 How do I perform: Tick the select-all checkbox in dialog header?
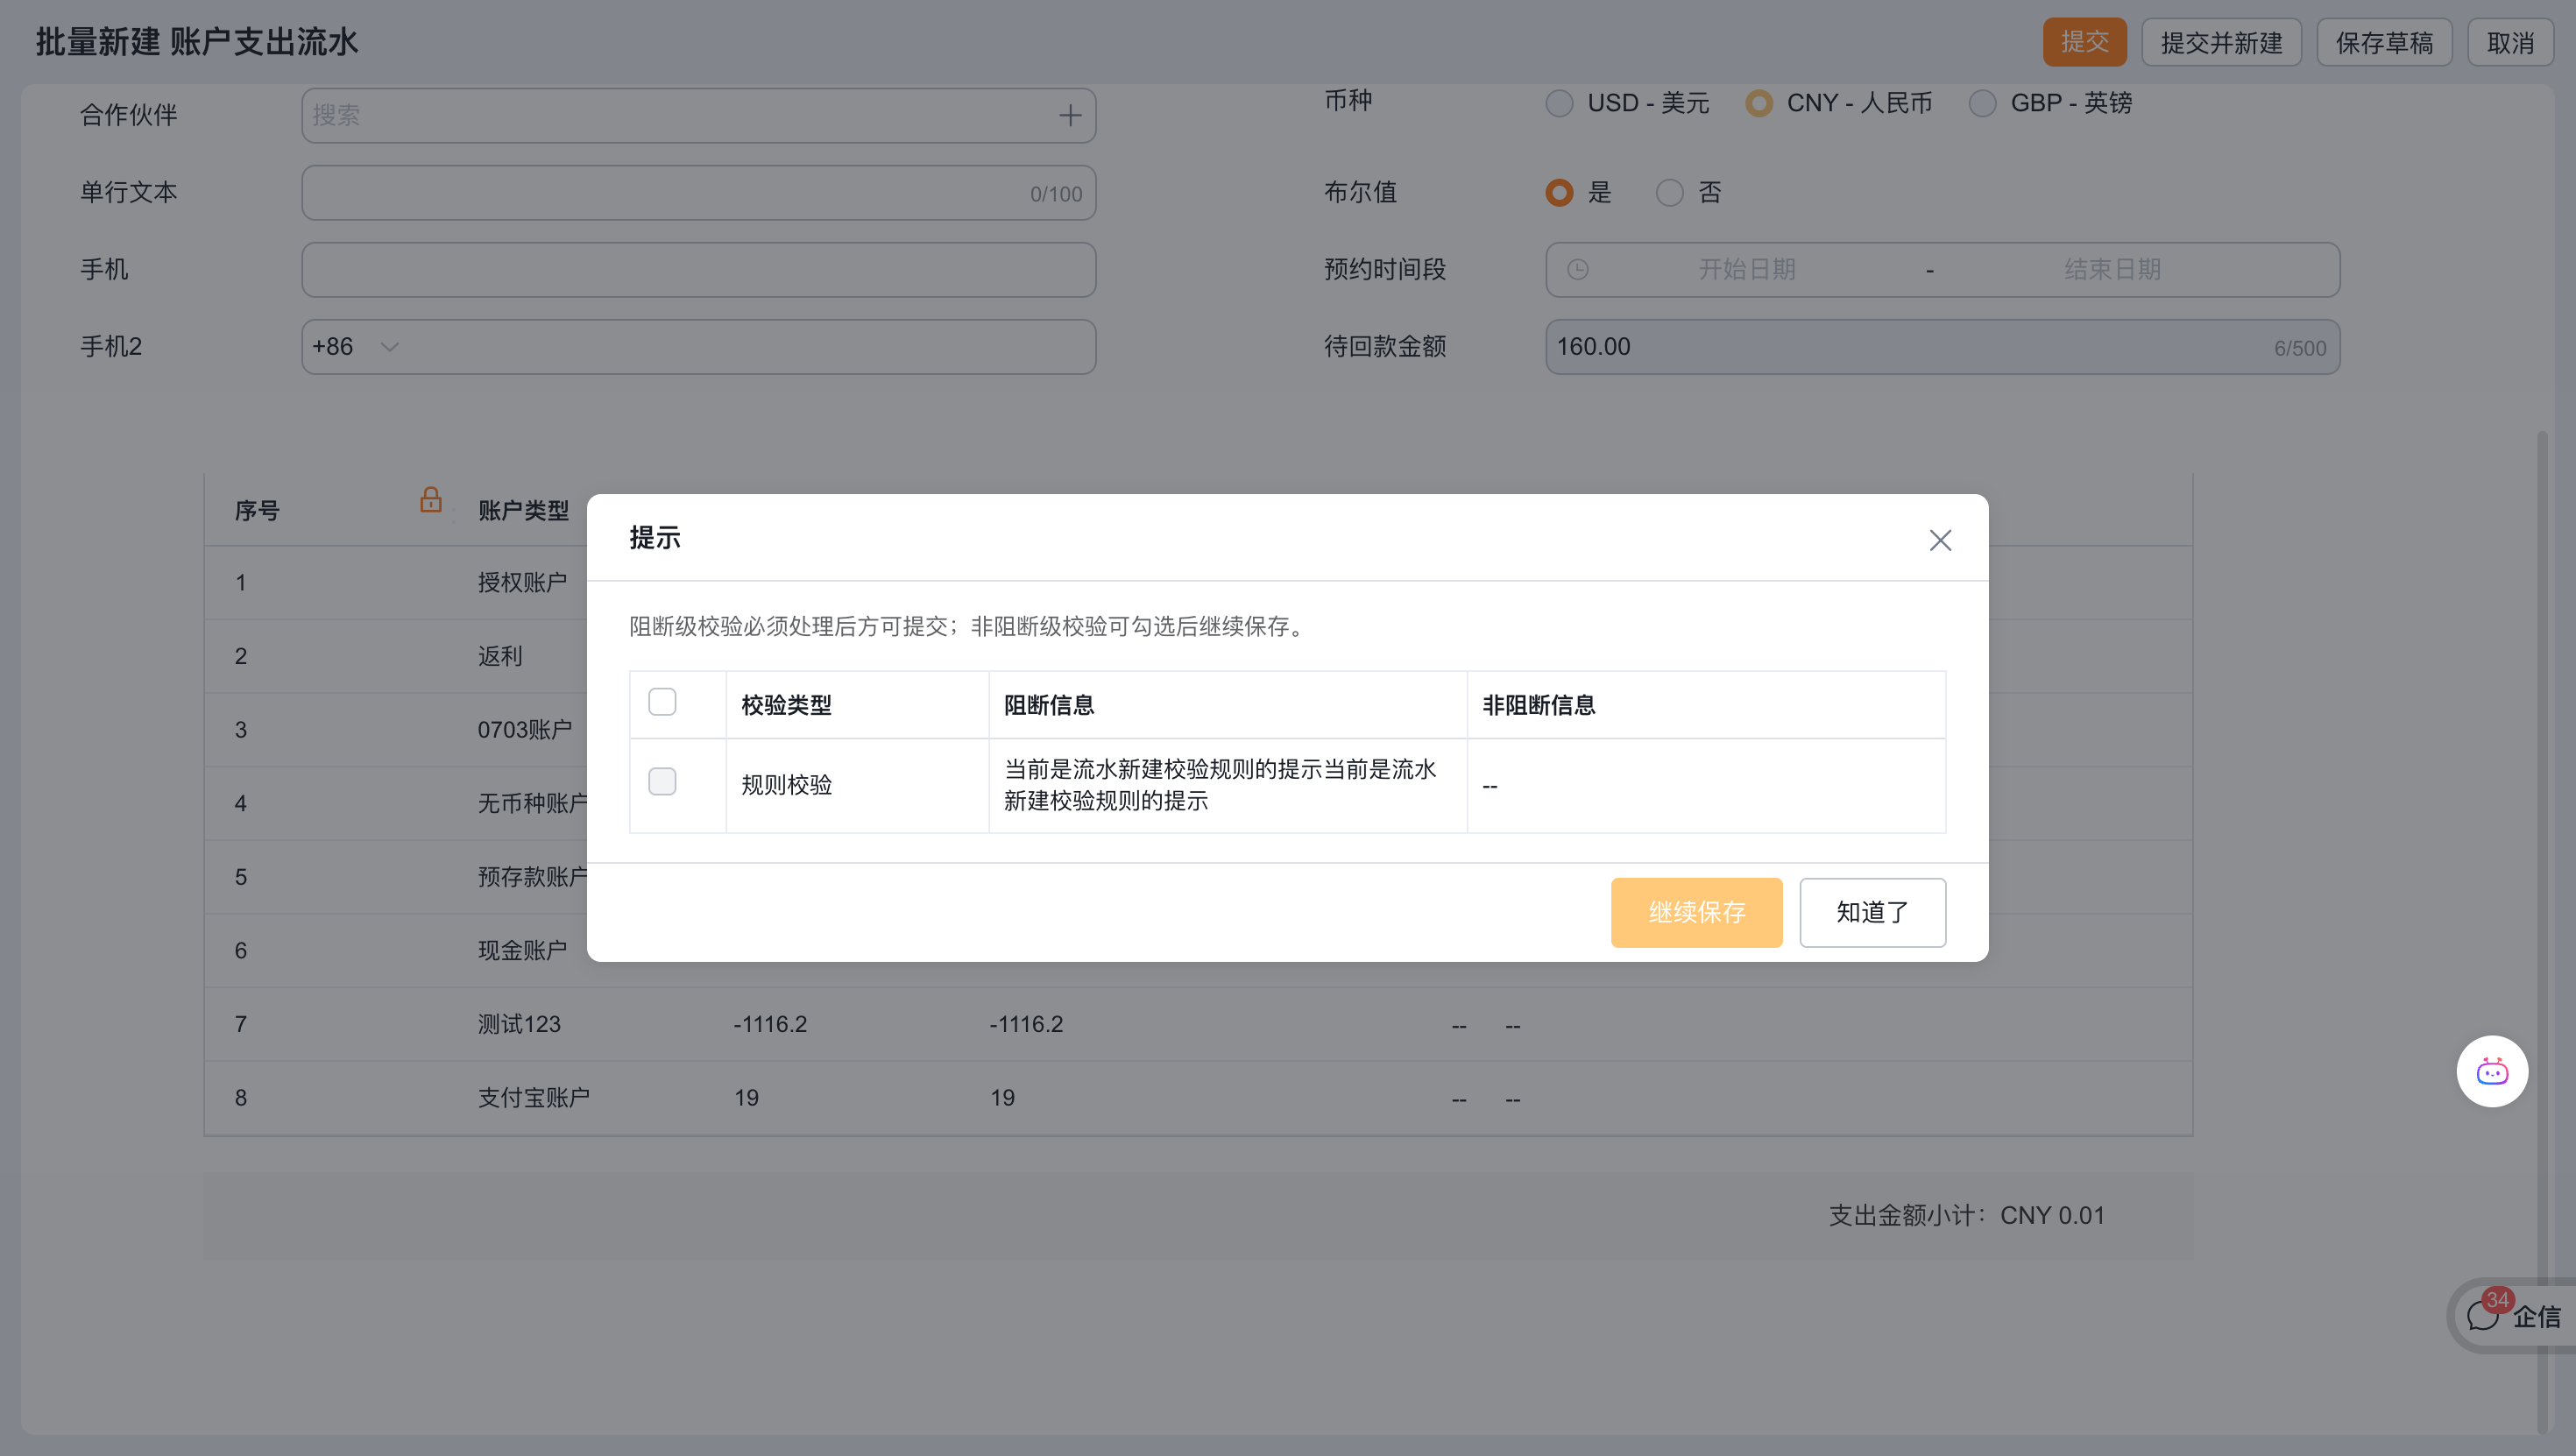(662, 702)
